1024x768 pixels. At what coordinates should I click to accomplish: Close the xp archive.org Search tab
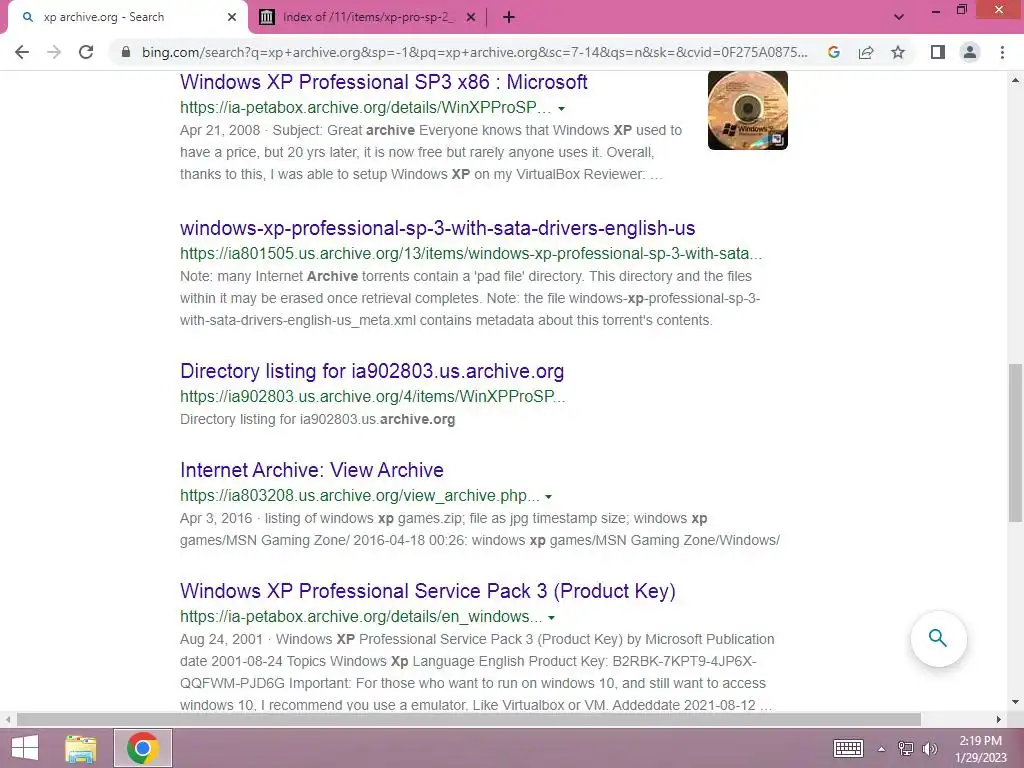pos(232,18)
